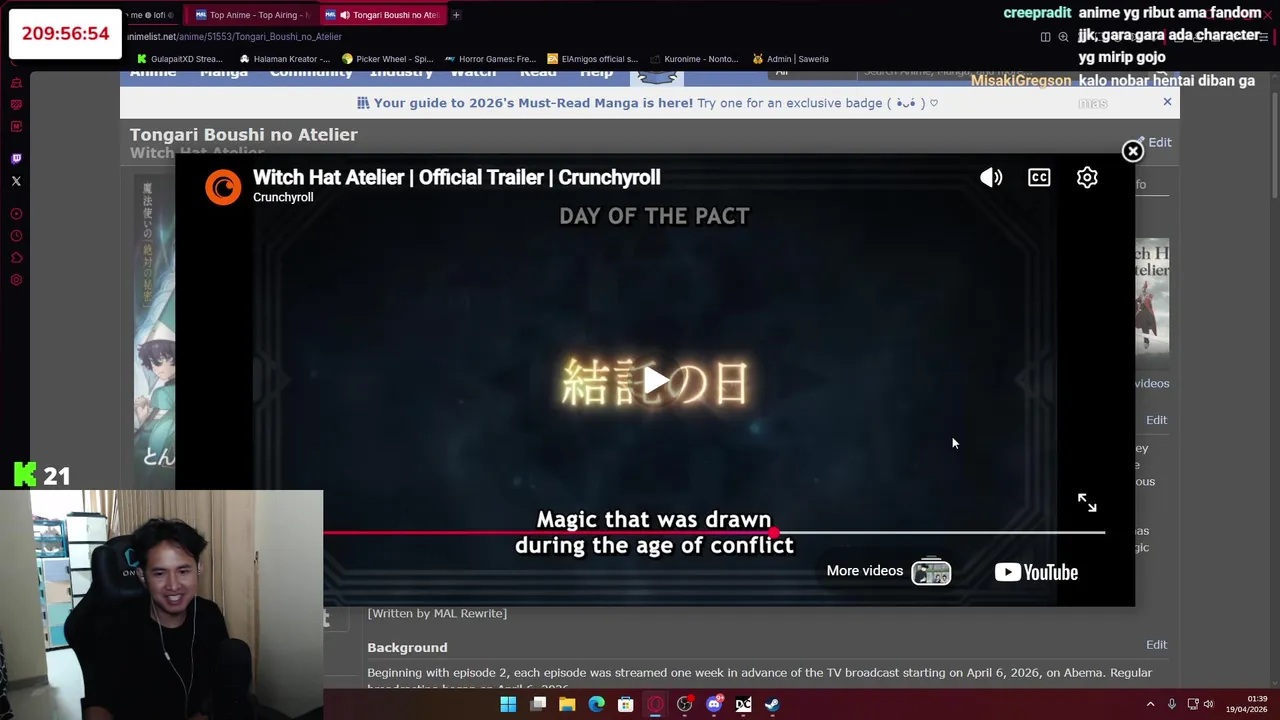Enter fullscreen mode on the trailer
The width and height of the screenshot is (1280, 720).
coord(1087,503)
